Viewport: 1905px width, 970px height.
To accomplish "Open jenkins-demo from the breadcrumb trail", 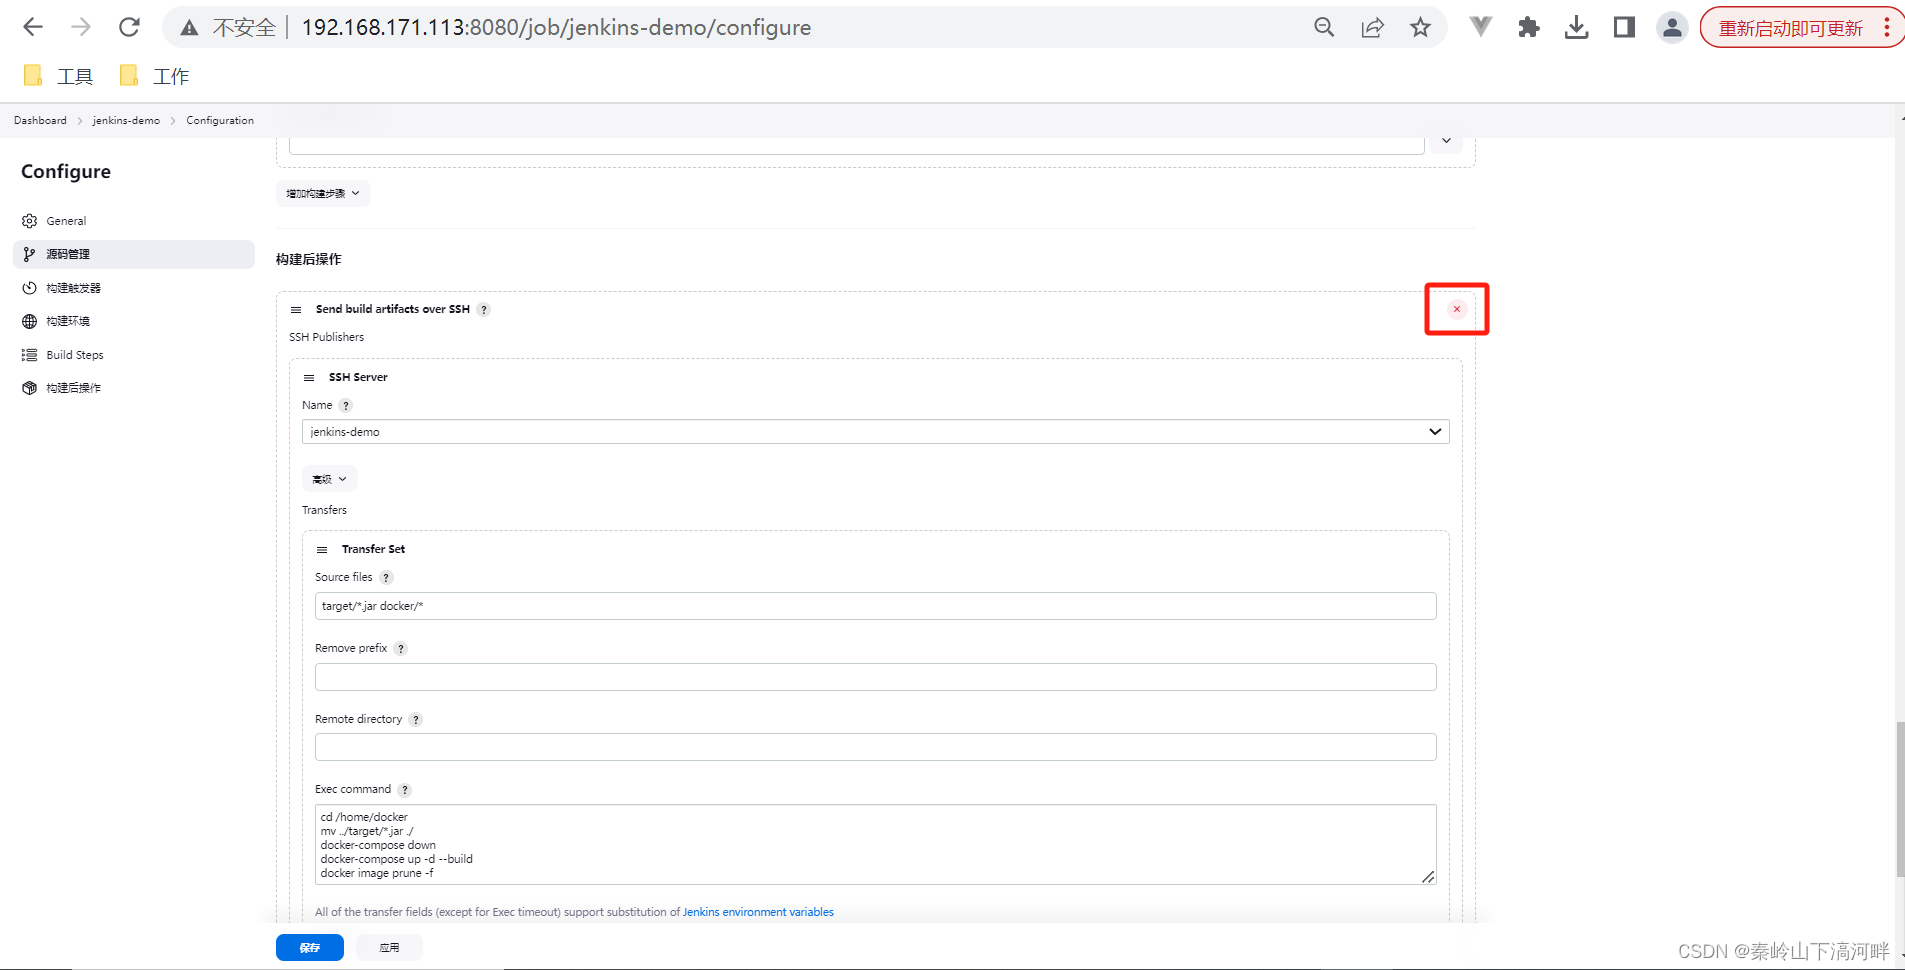I will (x=126, y=120).
